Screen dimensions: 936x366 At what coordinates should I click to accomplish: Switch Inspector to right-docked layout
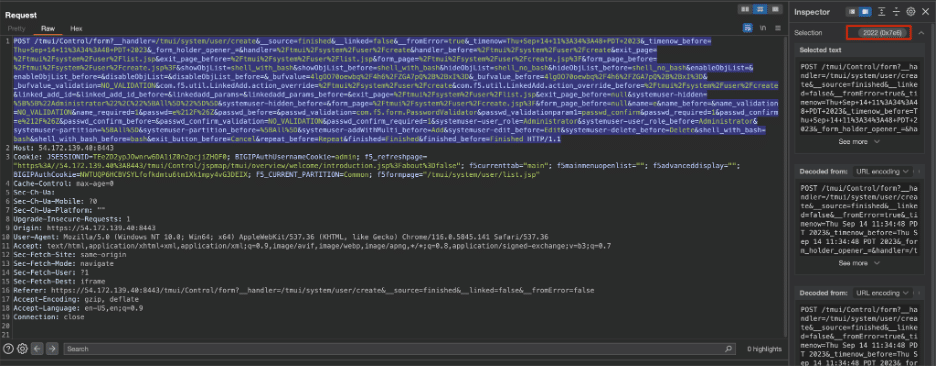coord(864,11)
